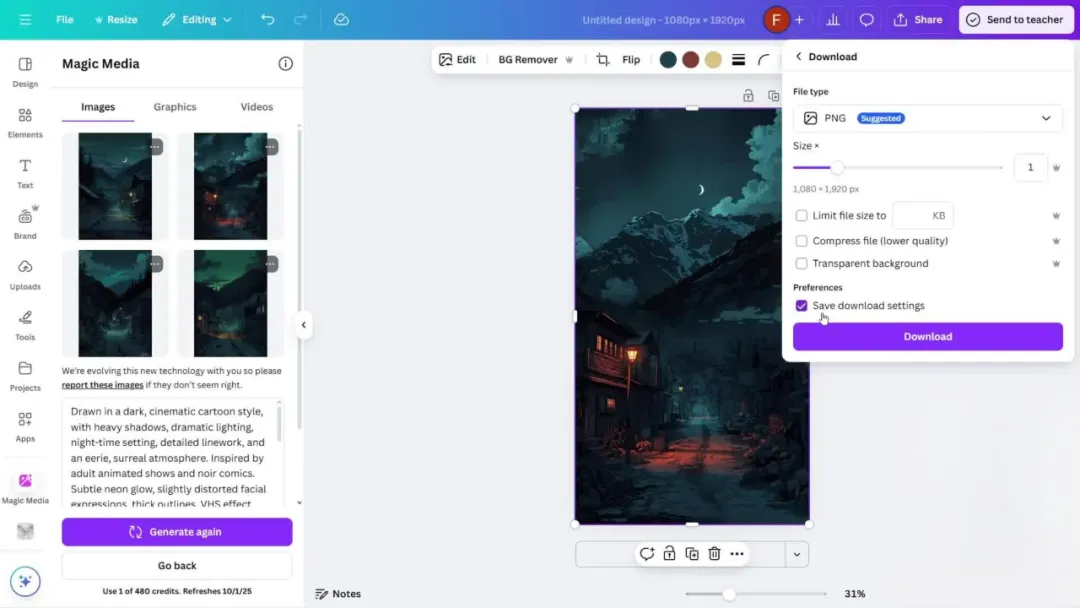Uncheck Save download settings
This screenshot has width=1080, height=608.
point(801,306)
